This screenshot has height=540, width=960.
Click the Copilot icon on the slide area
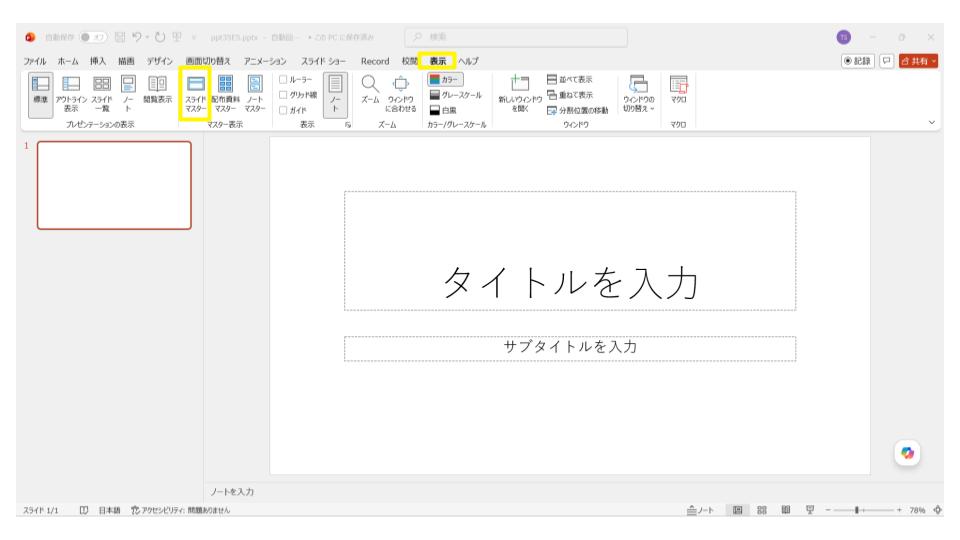(x=907, y=453)
